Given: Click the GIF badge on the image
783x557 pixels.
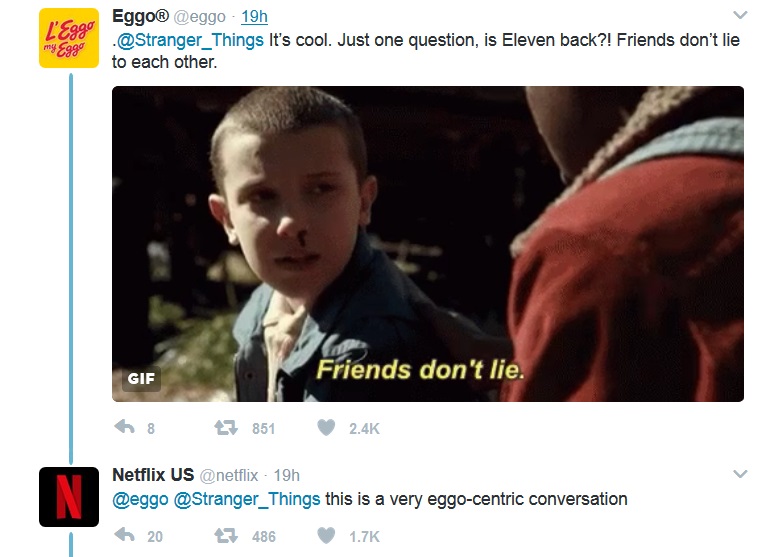Looking at the screenshot, I should click(141, 379).
